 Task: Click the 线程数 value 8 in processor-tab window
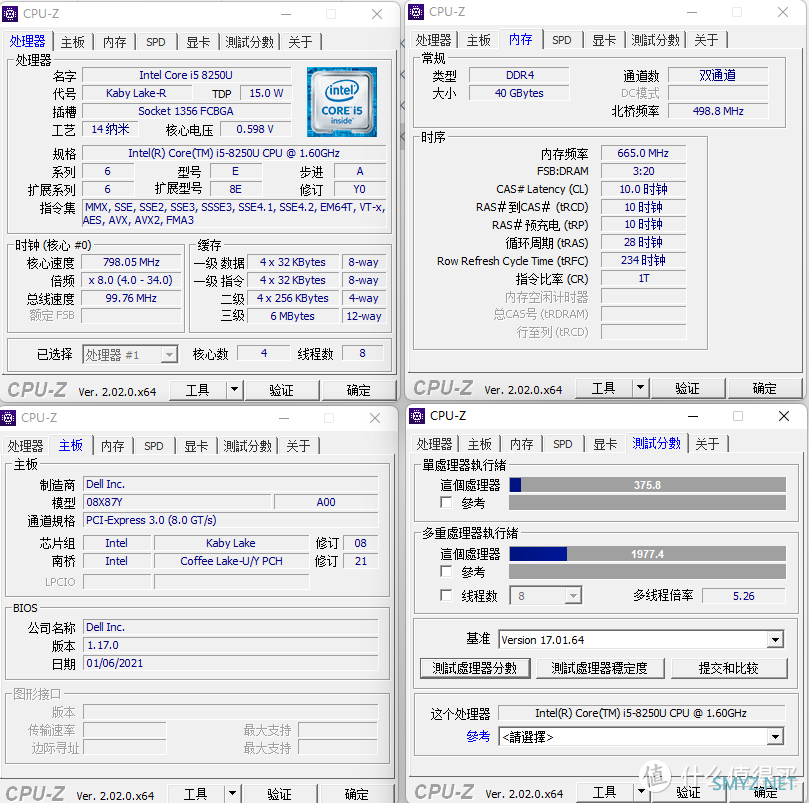pyautogui.click(x=362, y=353)
